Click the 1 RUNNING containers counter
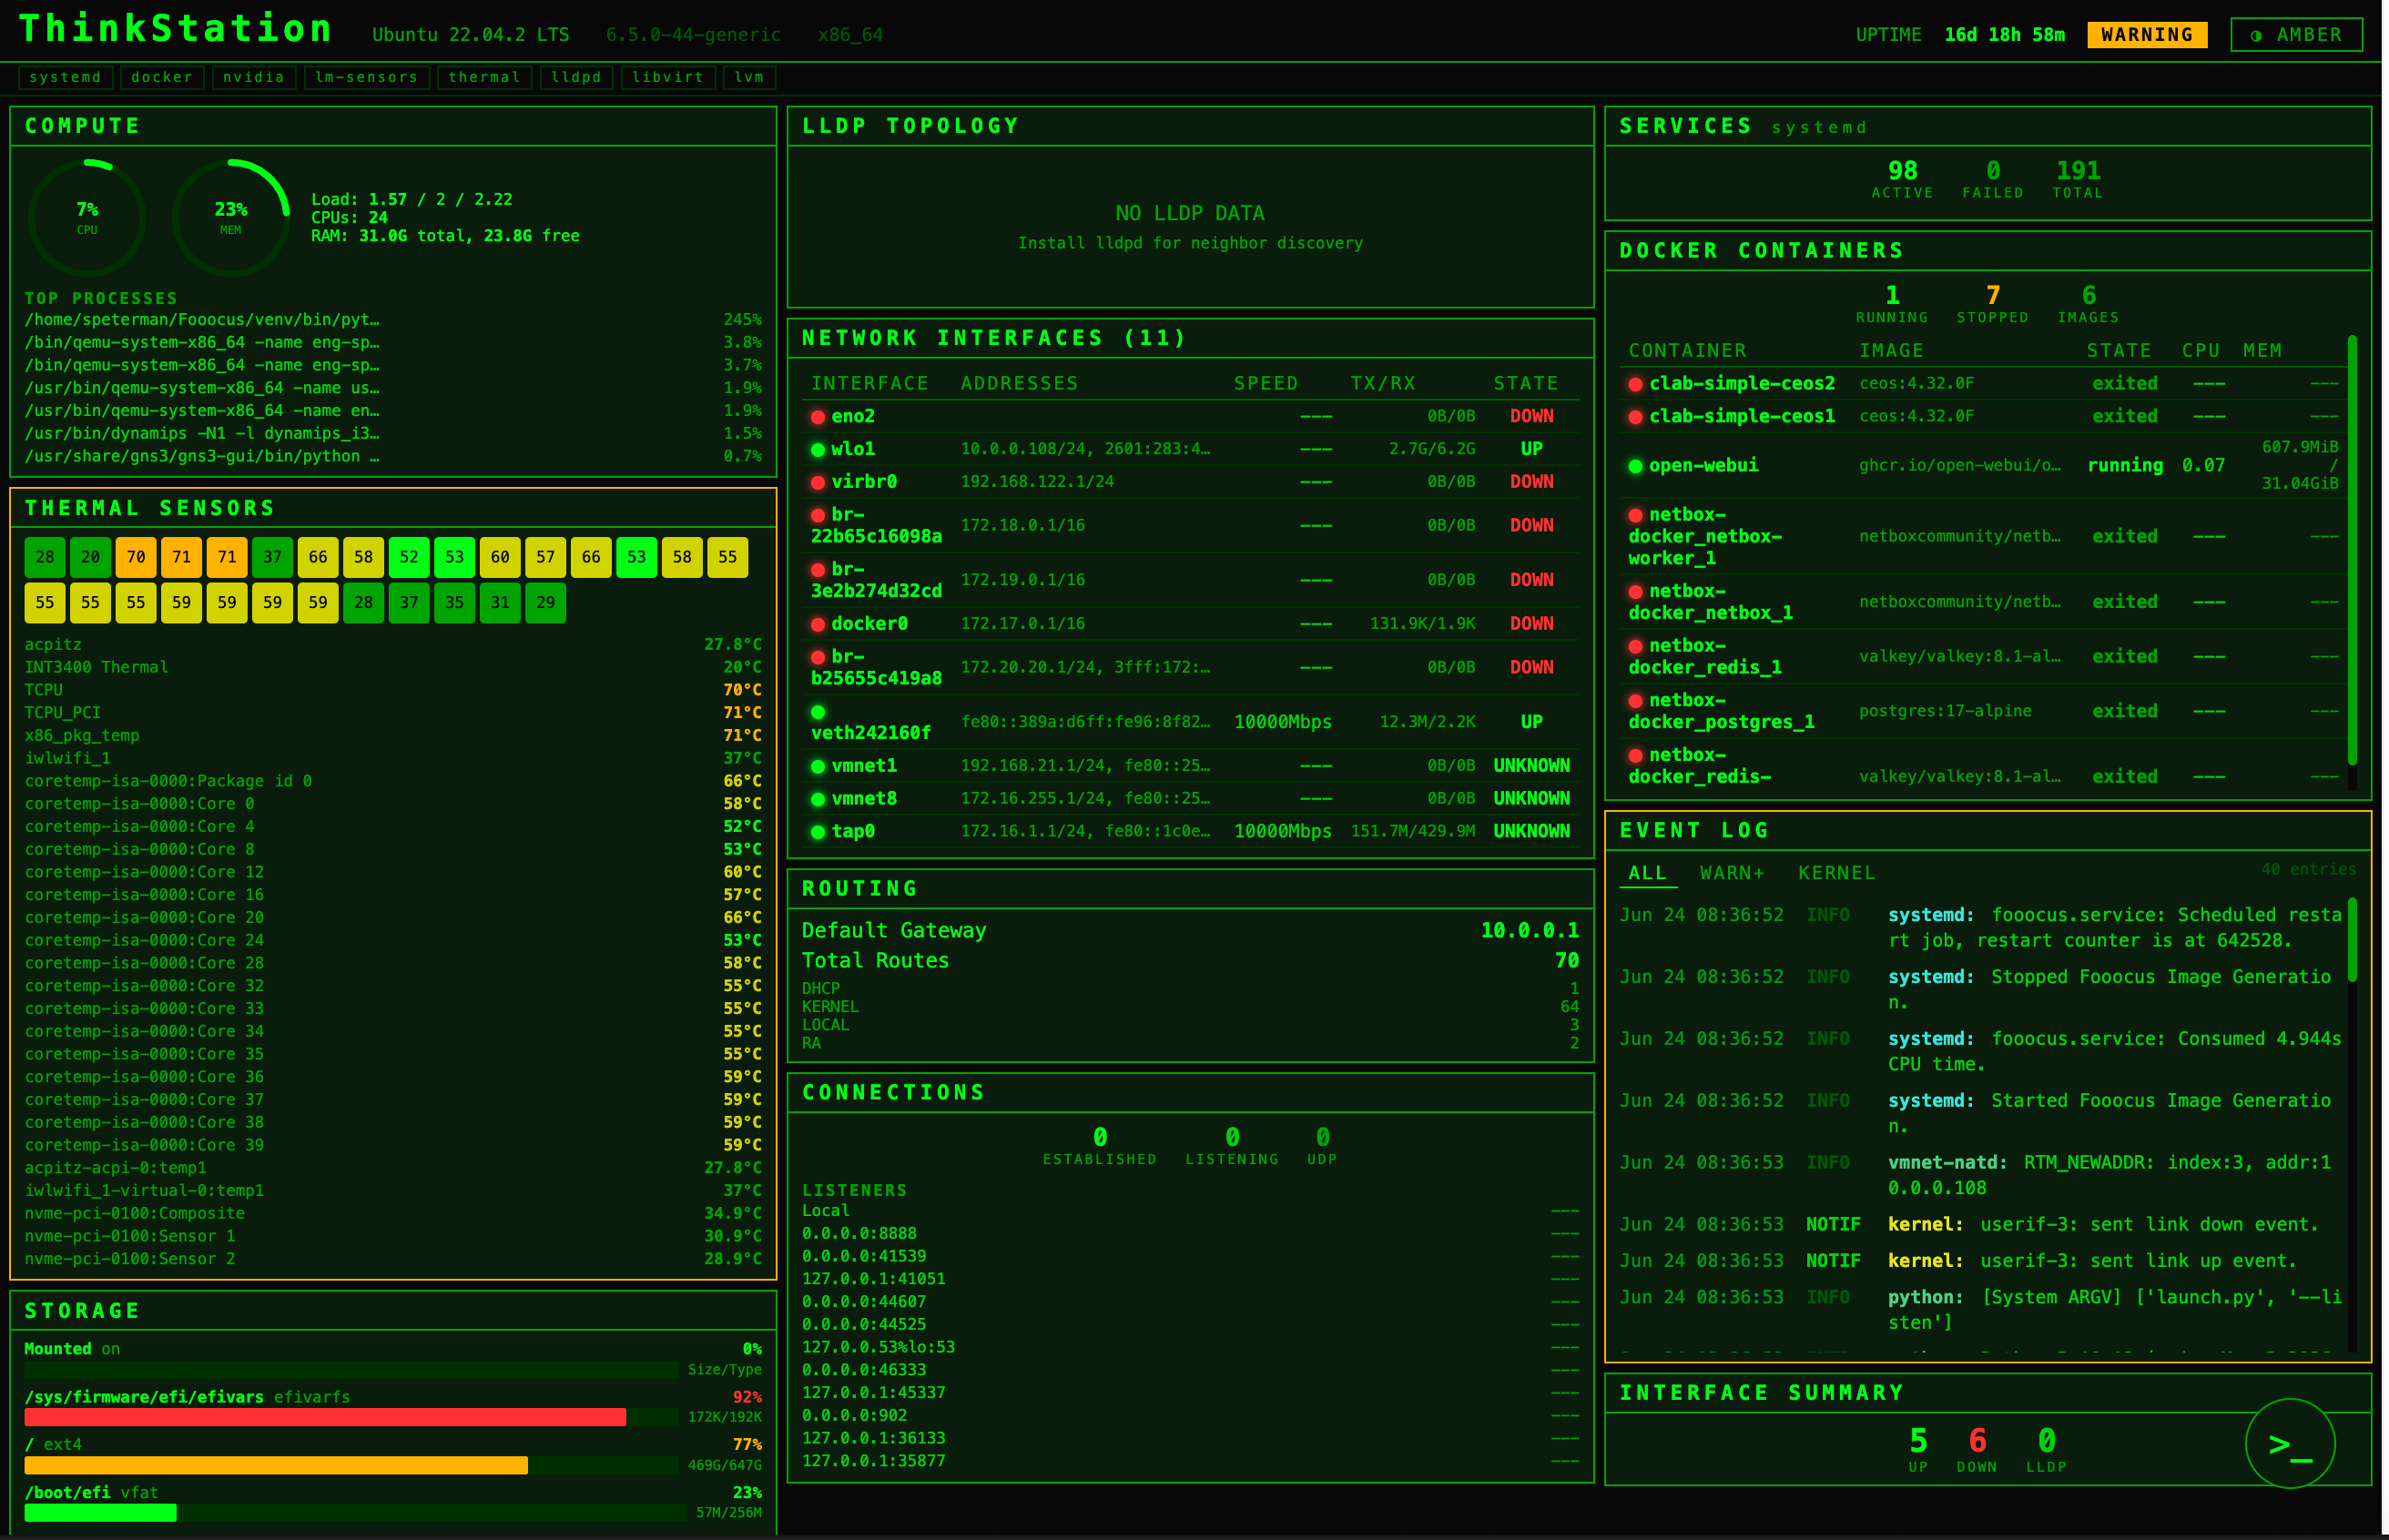2389x1540 pixels. [x=1892, y=304]
